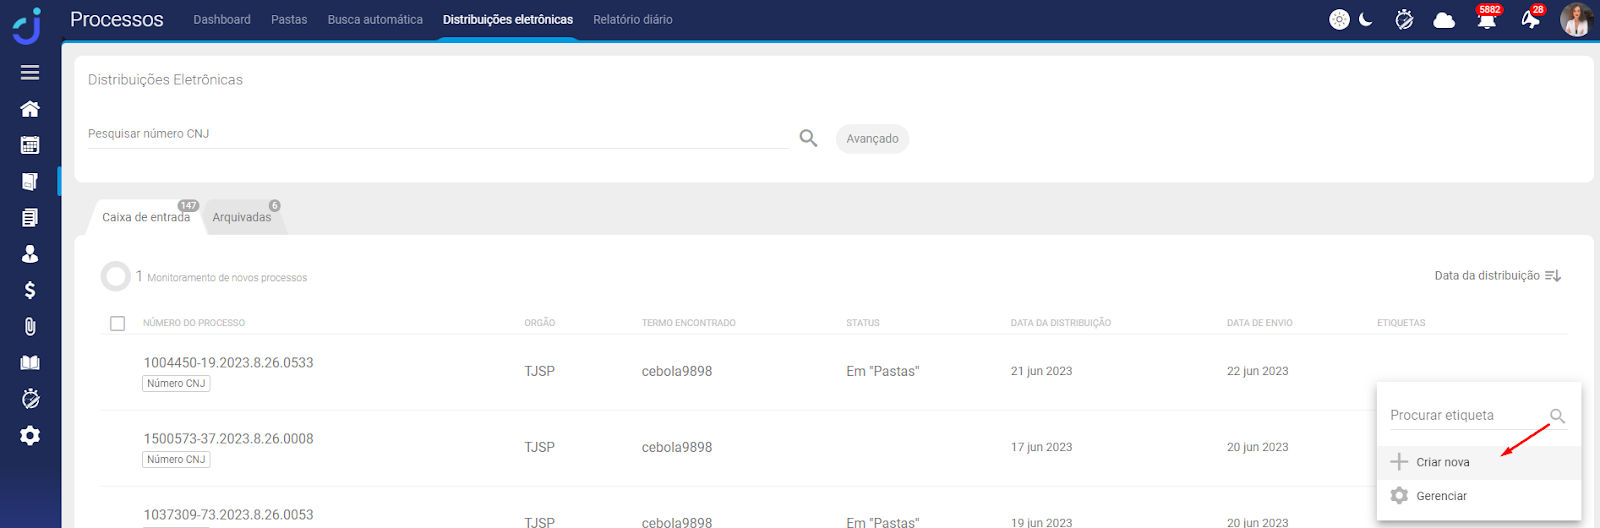The width and height of the screenshot is (1600, 528).
Task: Click the notifications bell with 5882 badge
Action: [x=1486, y=20]
